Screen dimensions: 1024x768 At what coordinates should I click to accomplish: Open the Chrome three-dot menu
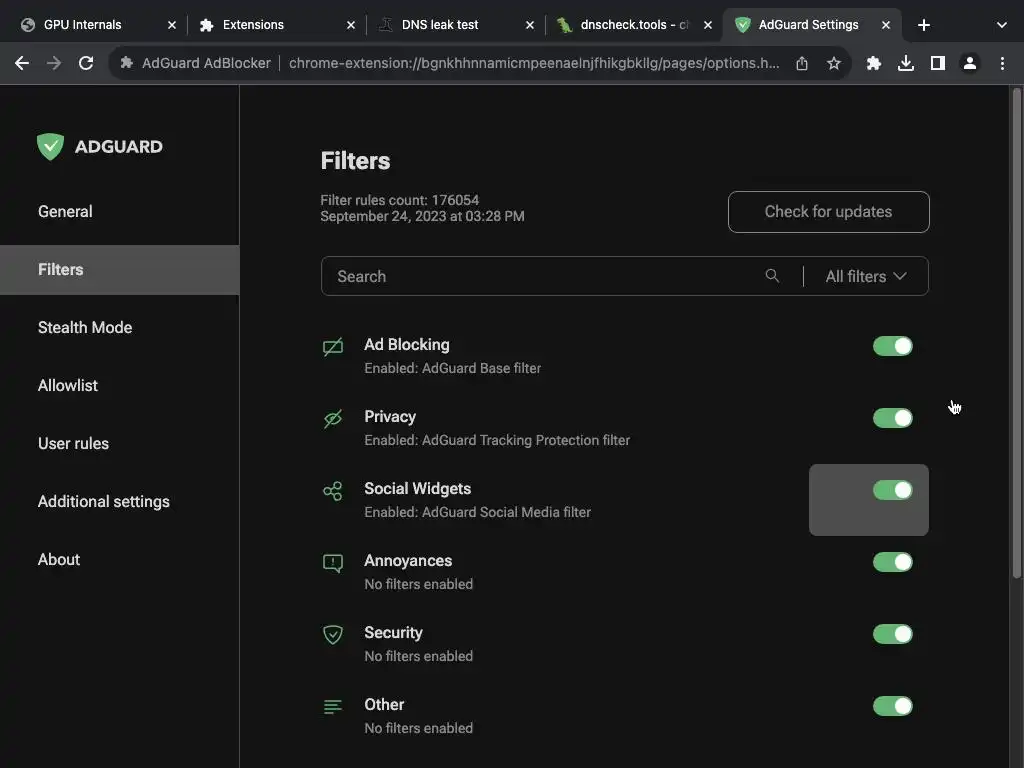coord(1002,63)
